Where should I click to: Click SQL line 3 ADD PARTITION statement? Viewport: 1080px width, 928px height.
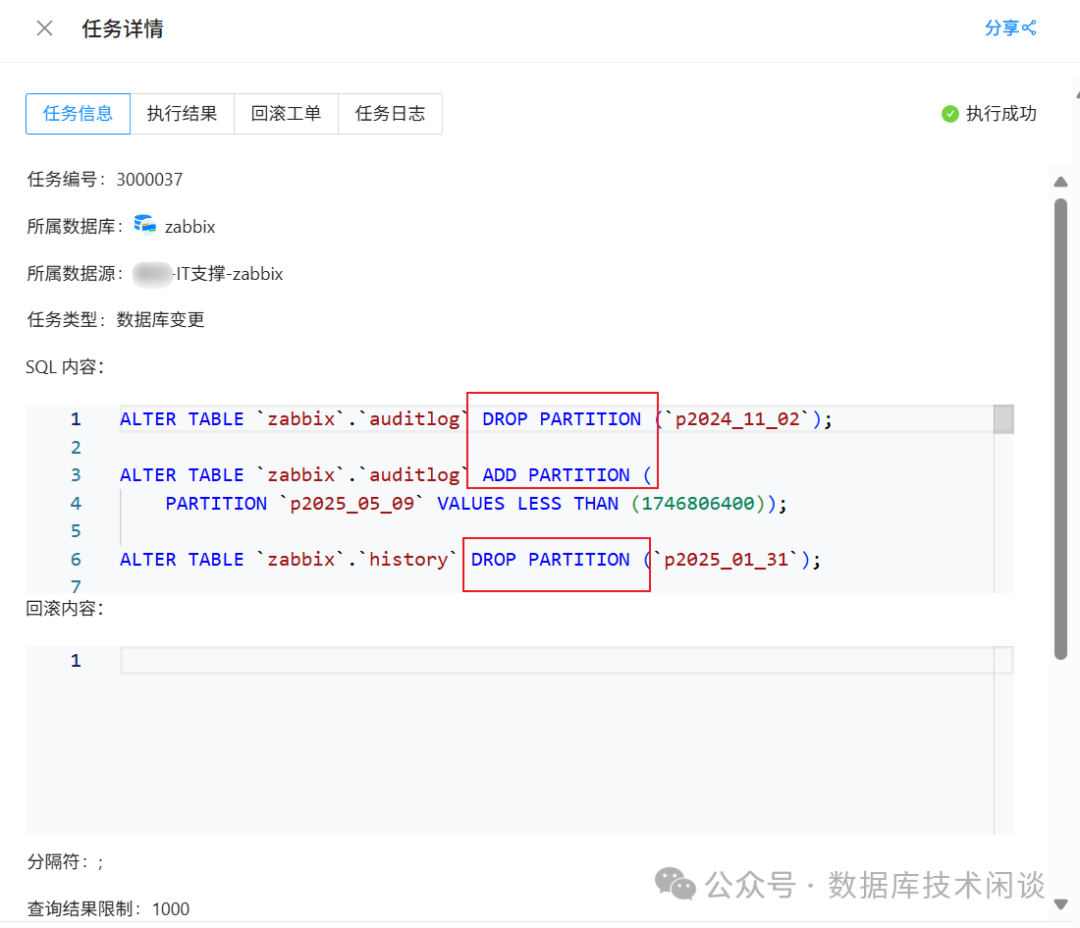(x=386, y=475)
